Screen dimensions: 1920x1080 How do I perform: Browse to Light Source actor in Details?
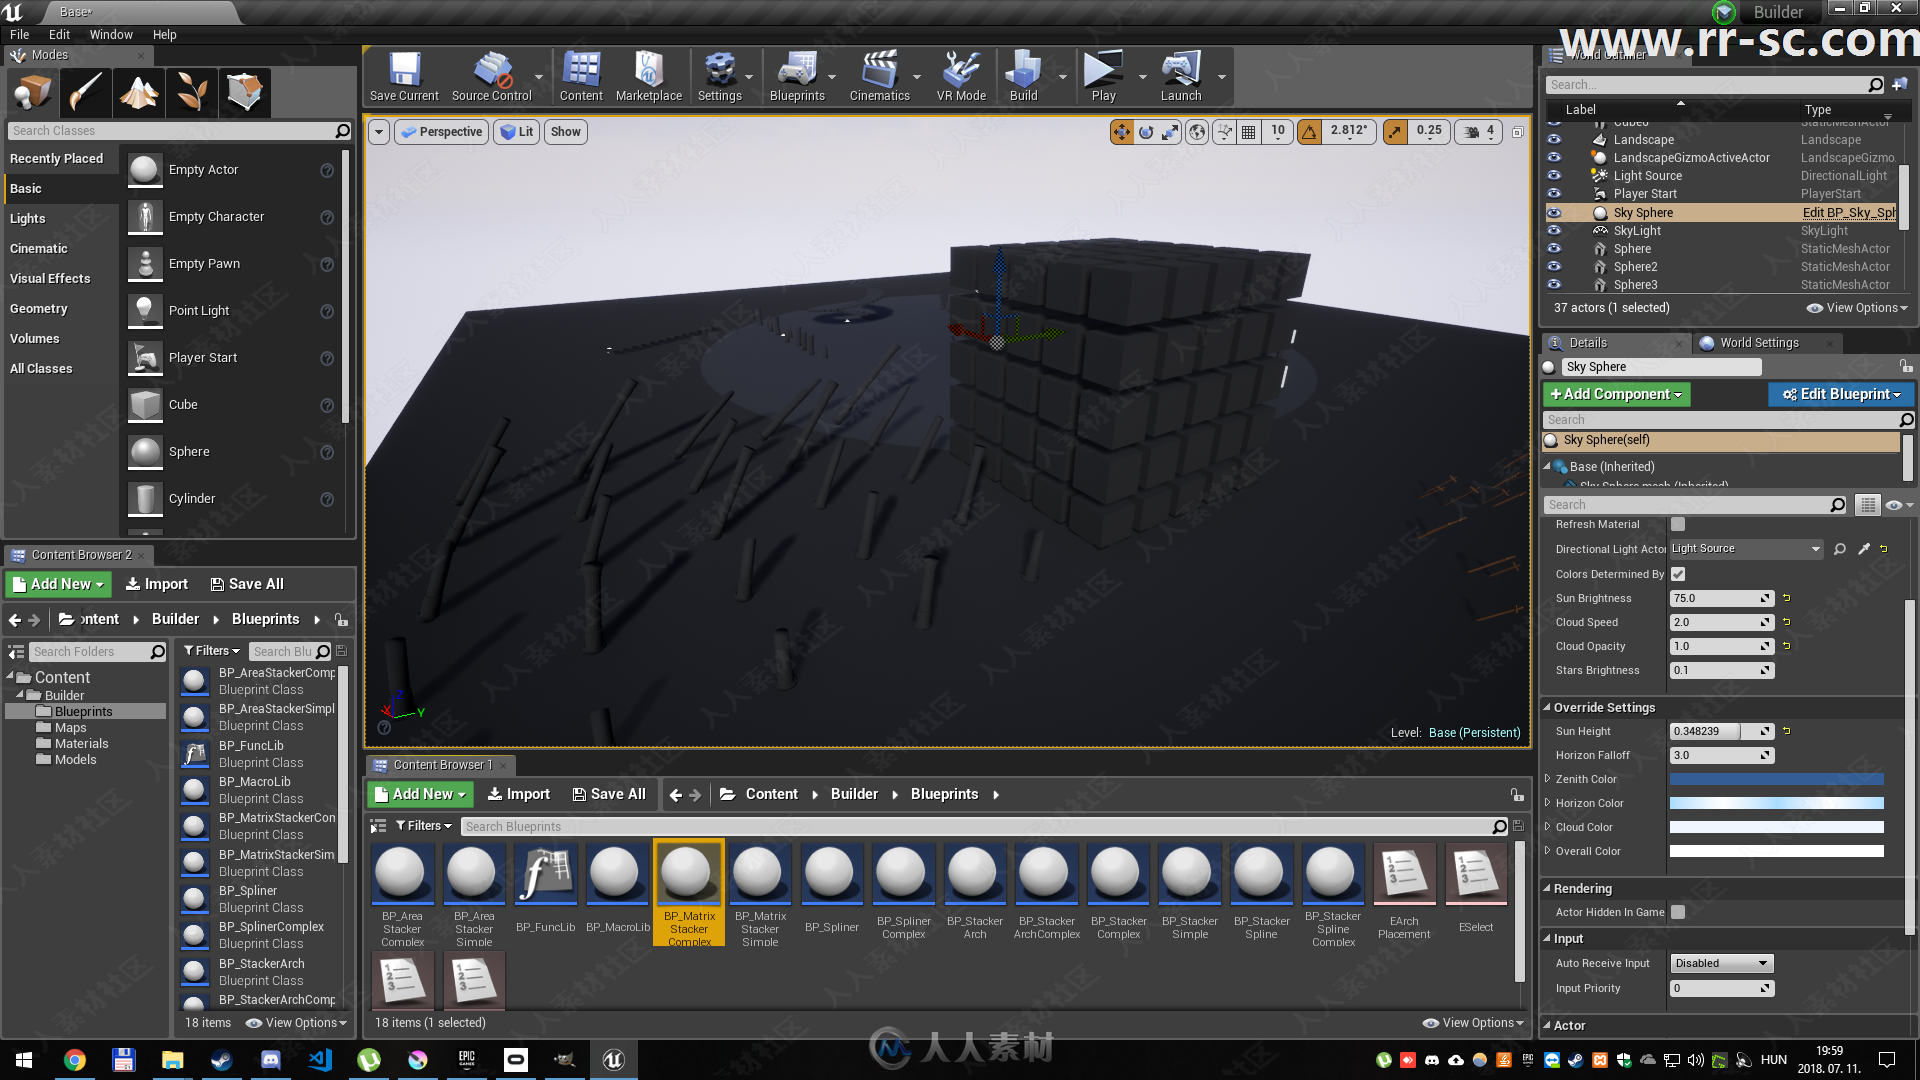tap(1840, 549)
